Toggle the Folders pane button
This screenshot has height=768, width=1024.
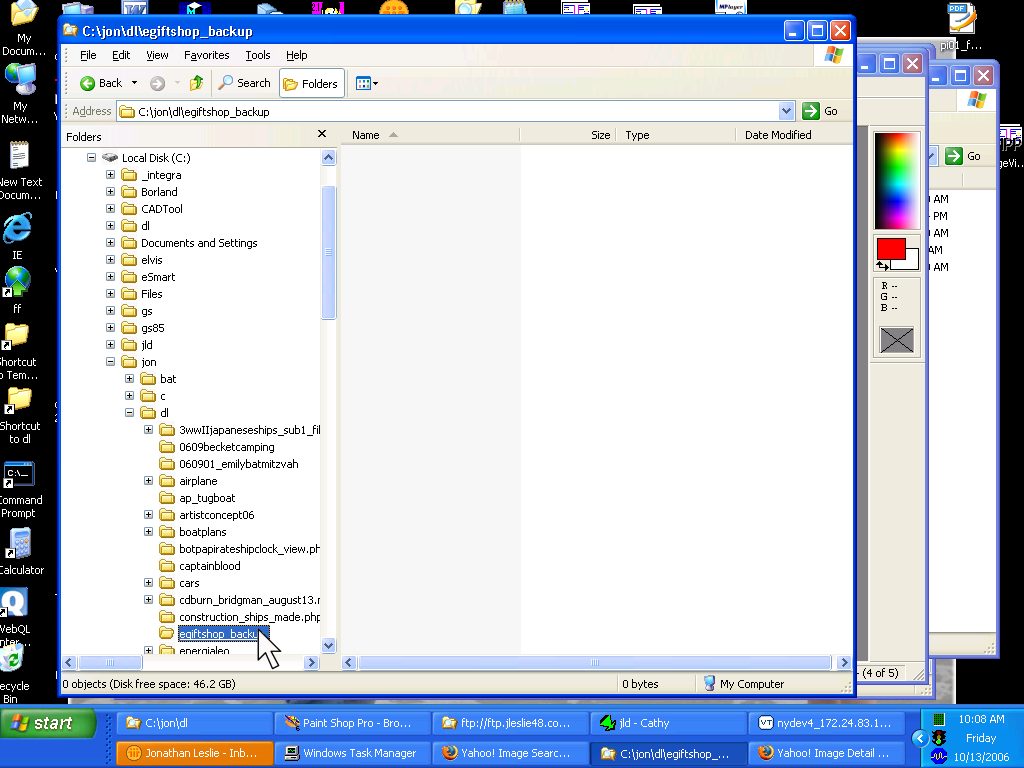[x=311, y=84]
